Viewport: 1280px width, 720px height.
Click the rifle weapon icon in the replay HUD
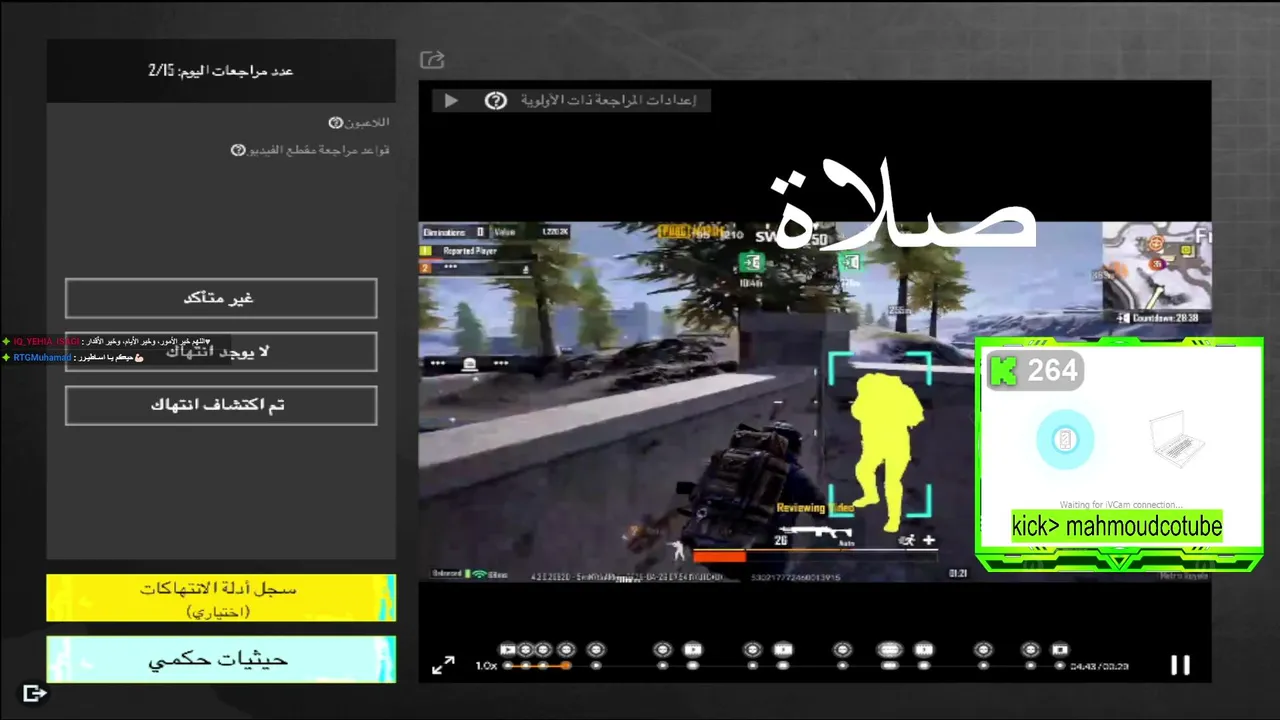[x=817, y=531]
